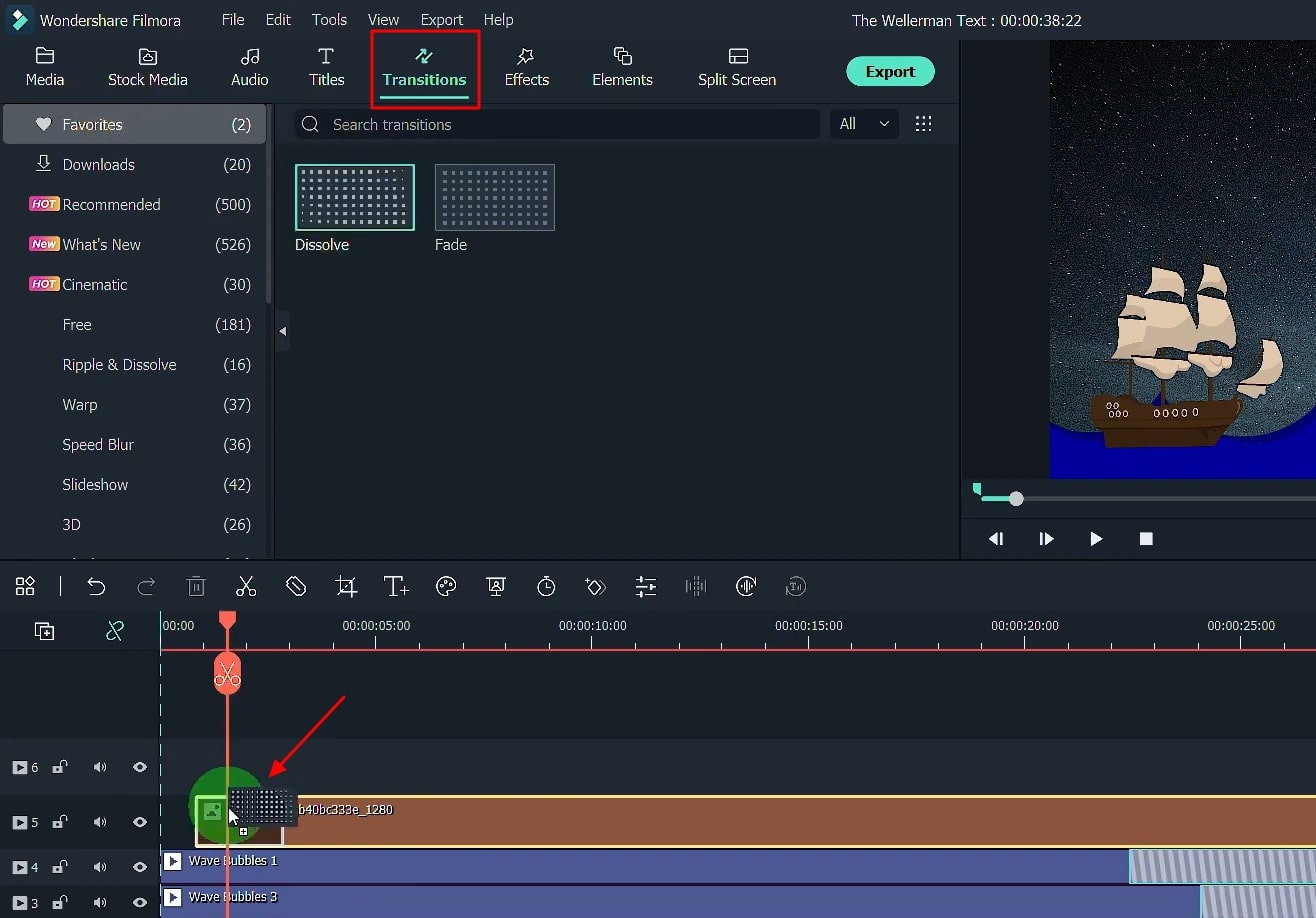Click the preview progress slider handle

(1016, 498)
